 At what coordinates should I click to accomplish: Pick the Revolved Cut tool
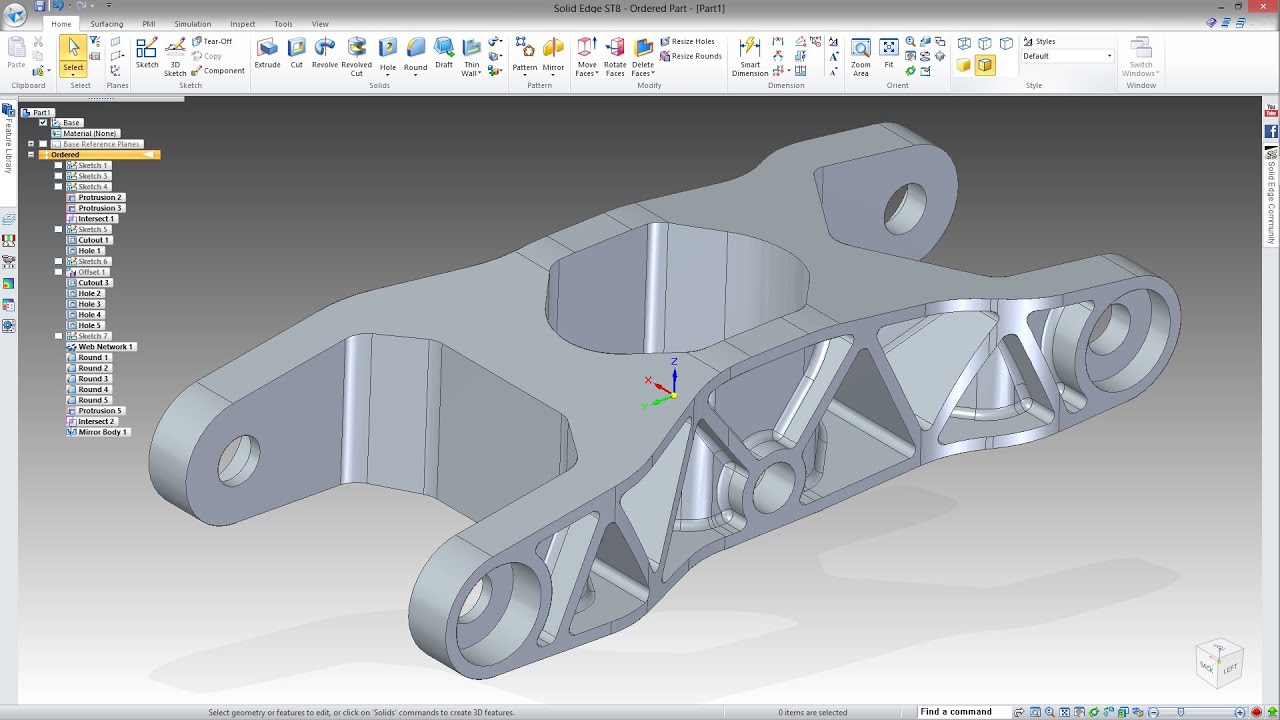coord(357,56)
